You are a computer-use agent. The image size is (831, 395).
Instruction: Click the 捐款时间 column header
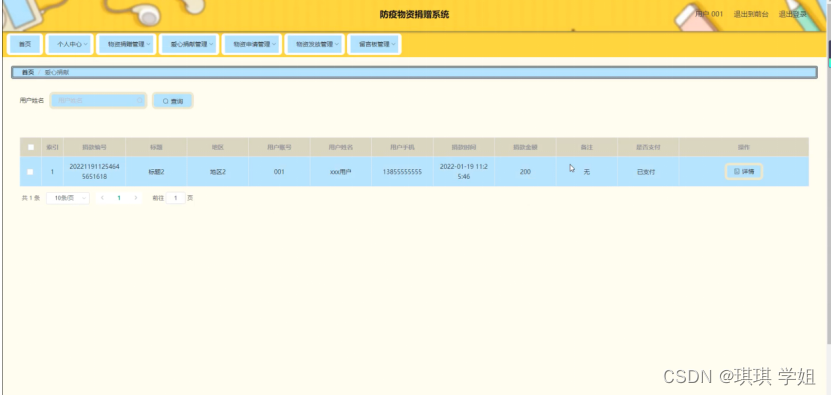464,147
